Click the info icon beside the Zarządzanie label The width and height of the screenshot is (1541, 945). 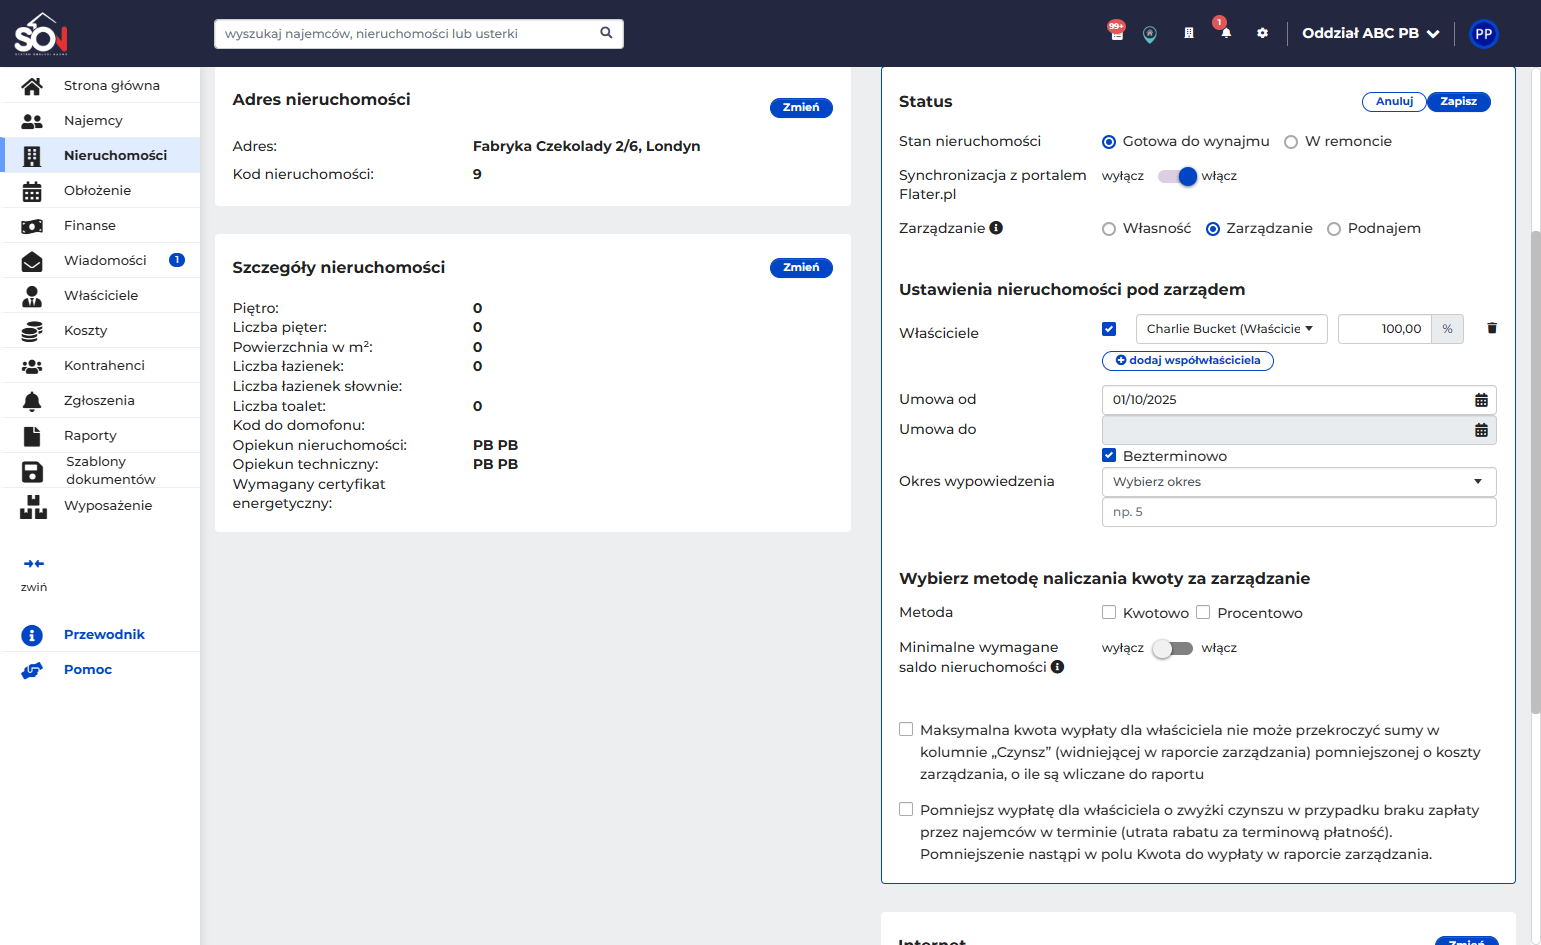coord(996,228)
